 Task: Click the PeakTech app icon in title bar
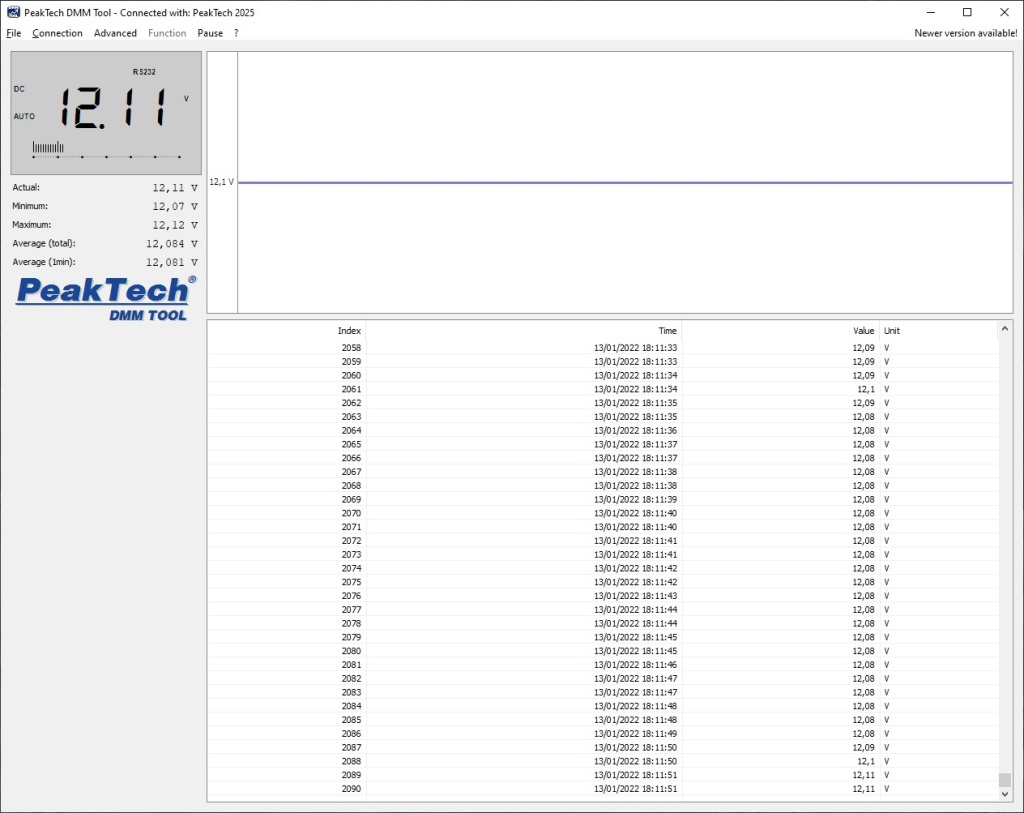pyautogui.click(x=13, y=12)
